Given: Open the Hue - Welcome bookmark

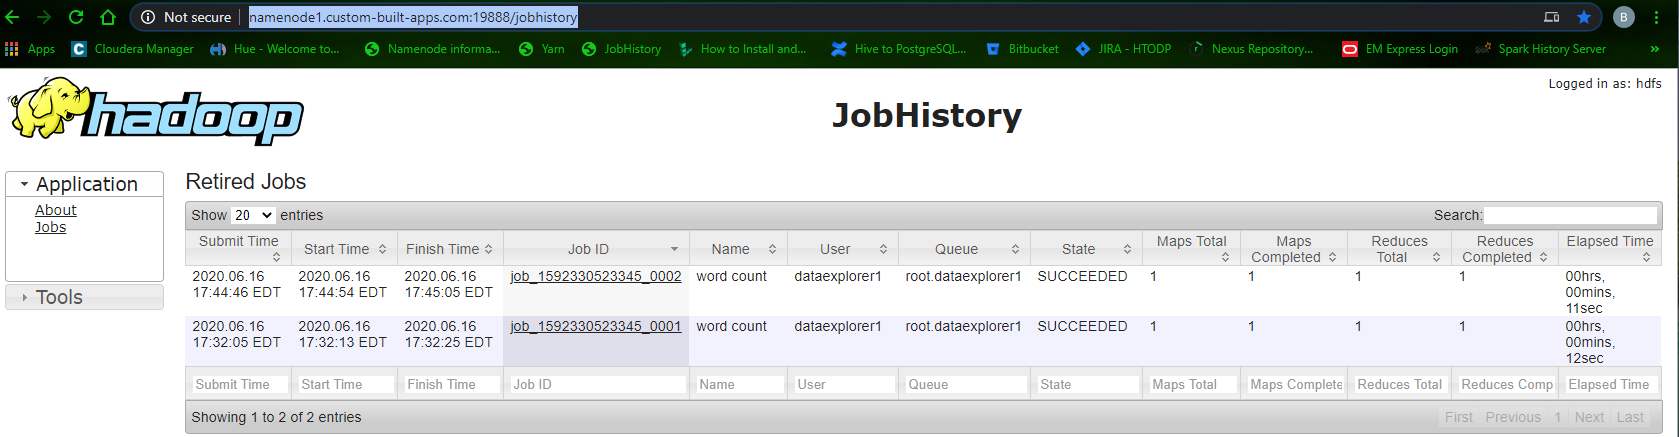Looking at the screenshot, I should (274, 49).
